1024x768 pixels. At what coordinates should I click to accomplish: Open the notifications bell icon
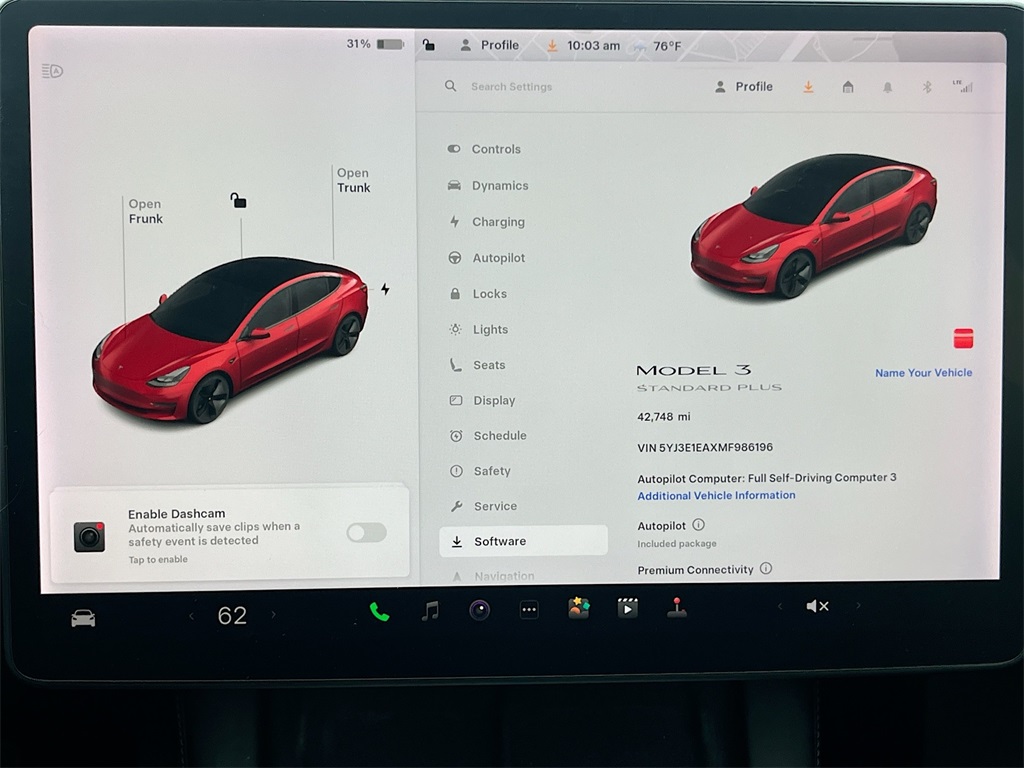pos(887,87)
